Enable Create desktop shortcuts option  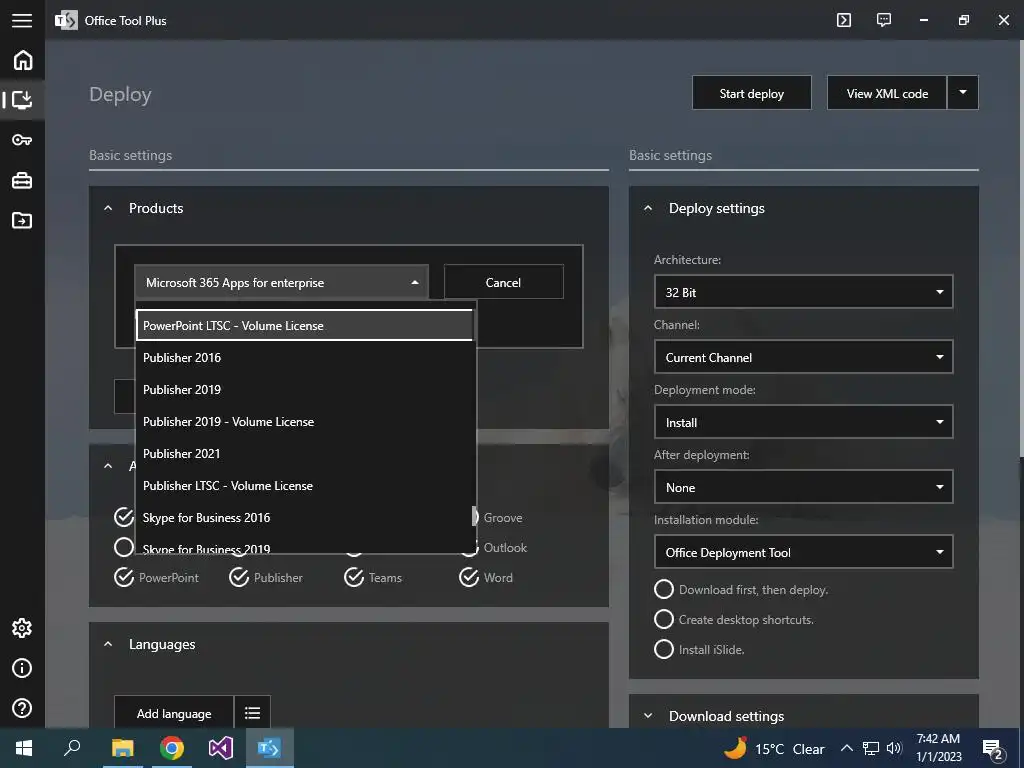click(x=734, y=619)
